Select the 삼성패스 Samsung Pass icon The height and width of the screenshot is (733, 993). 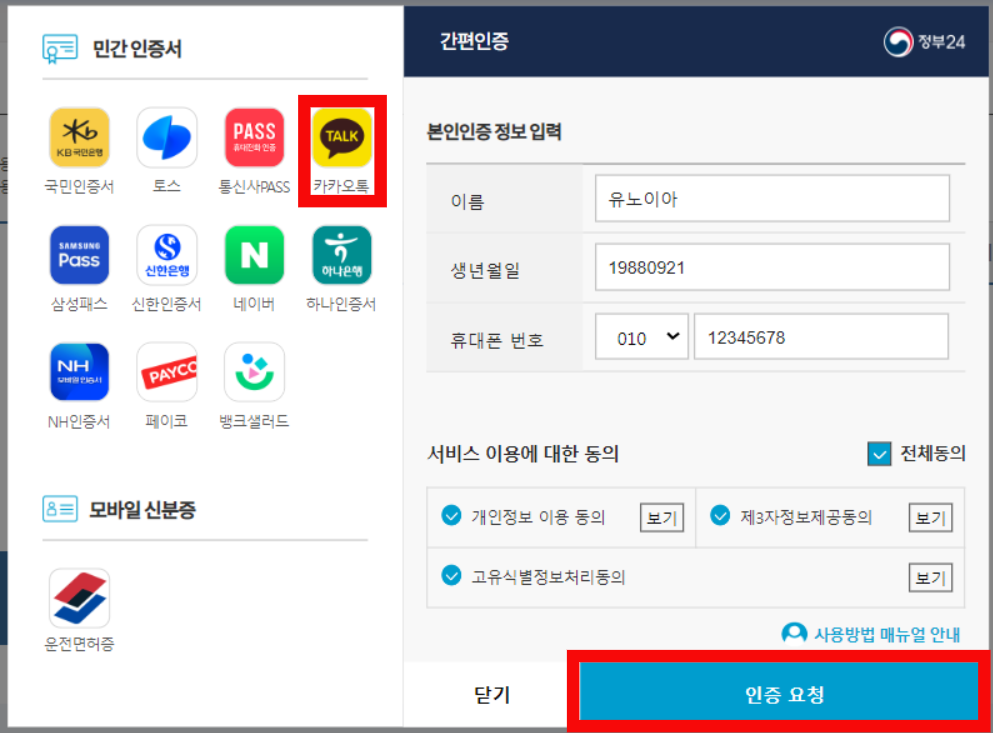tap(79, 255)
